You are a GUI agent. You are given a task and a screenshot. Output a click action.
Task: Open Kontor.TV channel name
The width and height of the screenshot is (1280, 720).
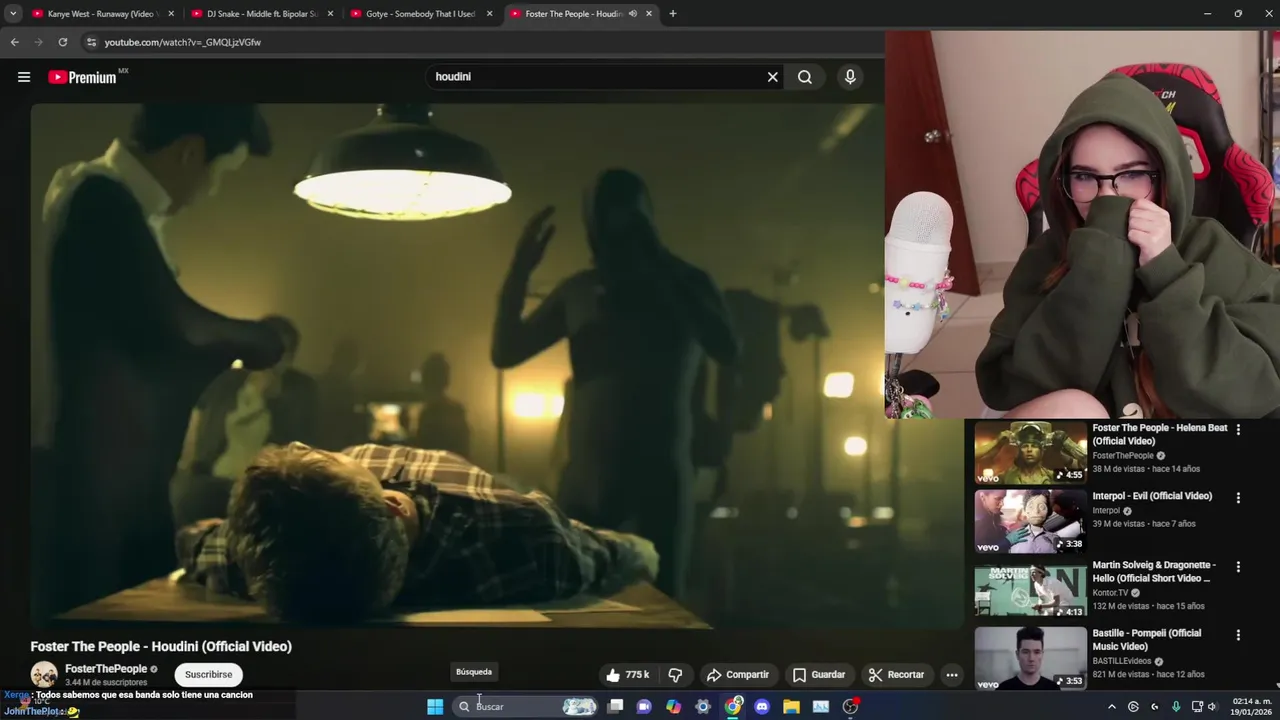click(x=1110, y=593)
